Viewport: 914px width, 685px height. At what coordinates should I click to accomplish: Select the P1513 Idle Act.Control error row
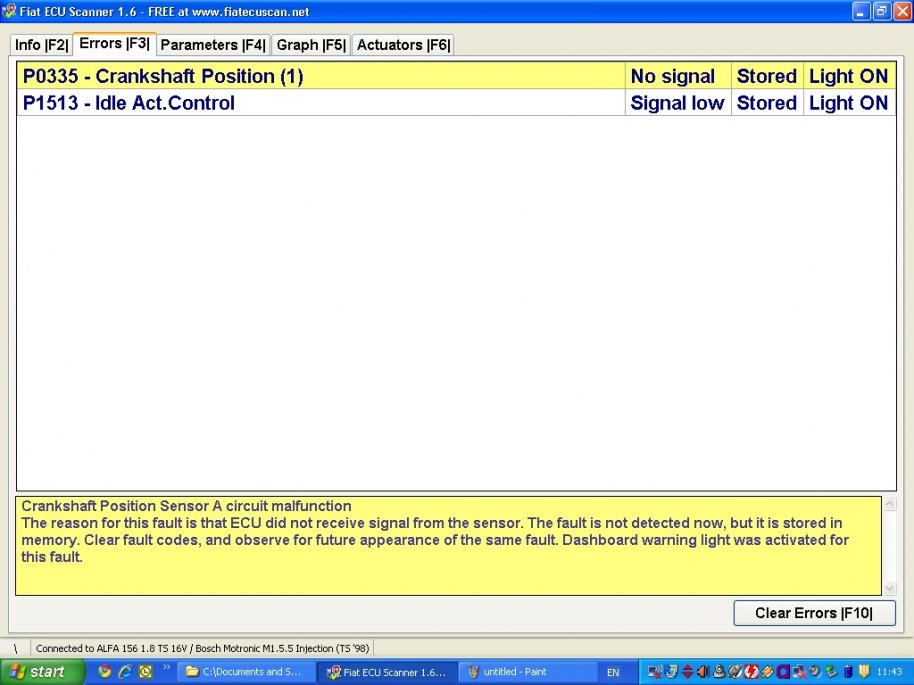point(320,103)
